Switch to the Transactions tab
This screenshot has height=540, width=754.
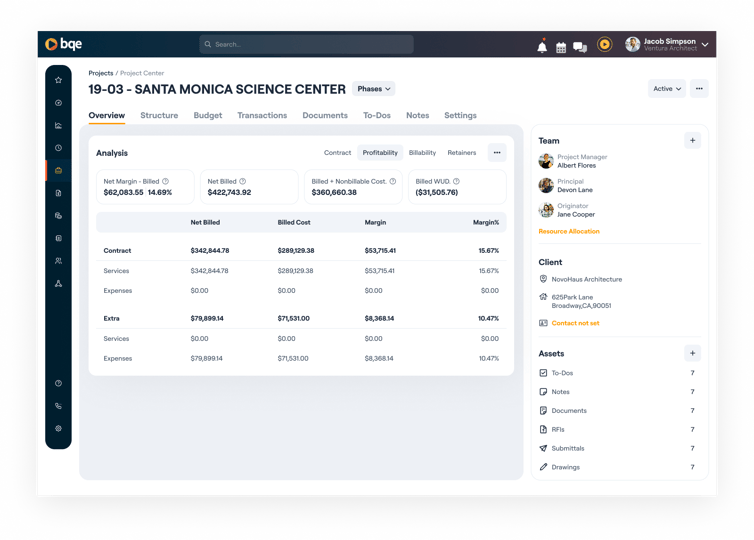pos(262,115)
